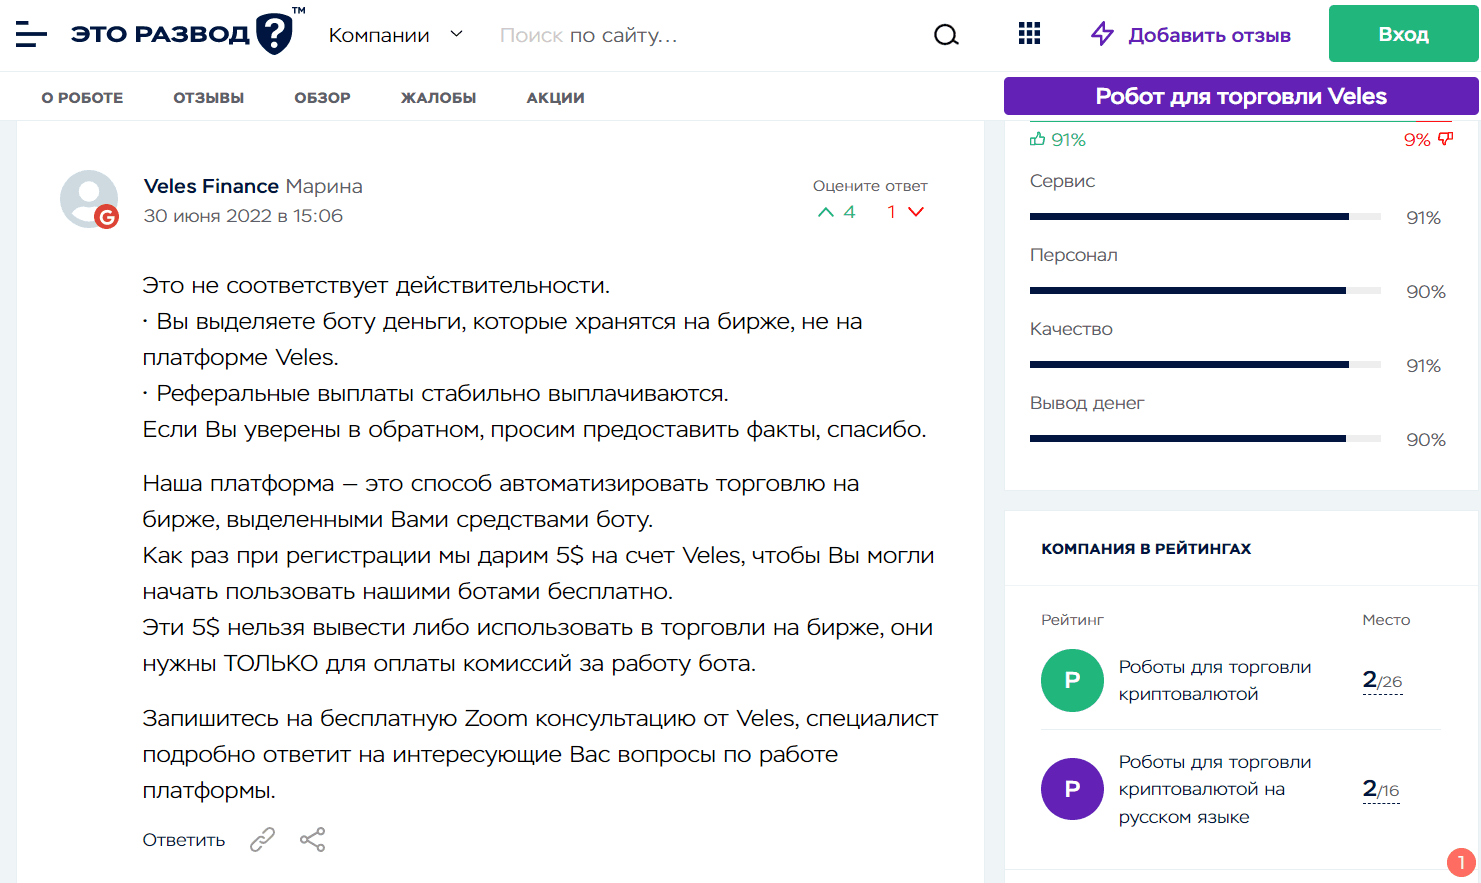Click the Робот для торговли Veles banner
Image resolution: width=1481 pixels, height=883 pixels.
(1241, 96)
